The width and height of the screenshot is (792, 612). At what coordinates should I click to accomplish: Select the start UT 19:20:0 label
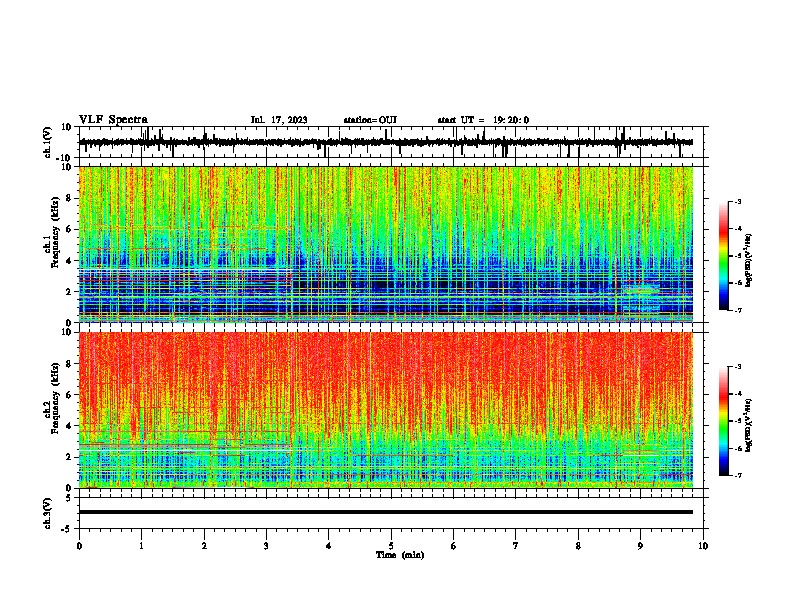(483, 120)
